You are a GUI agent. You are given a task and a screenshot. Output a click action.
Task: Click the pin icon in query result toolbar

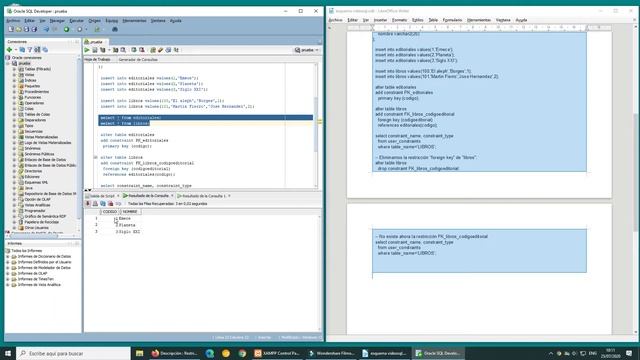88,203
